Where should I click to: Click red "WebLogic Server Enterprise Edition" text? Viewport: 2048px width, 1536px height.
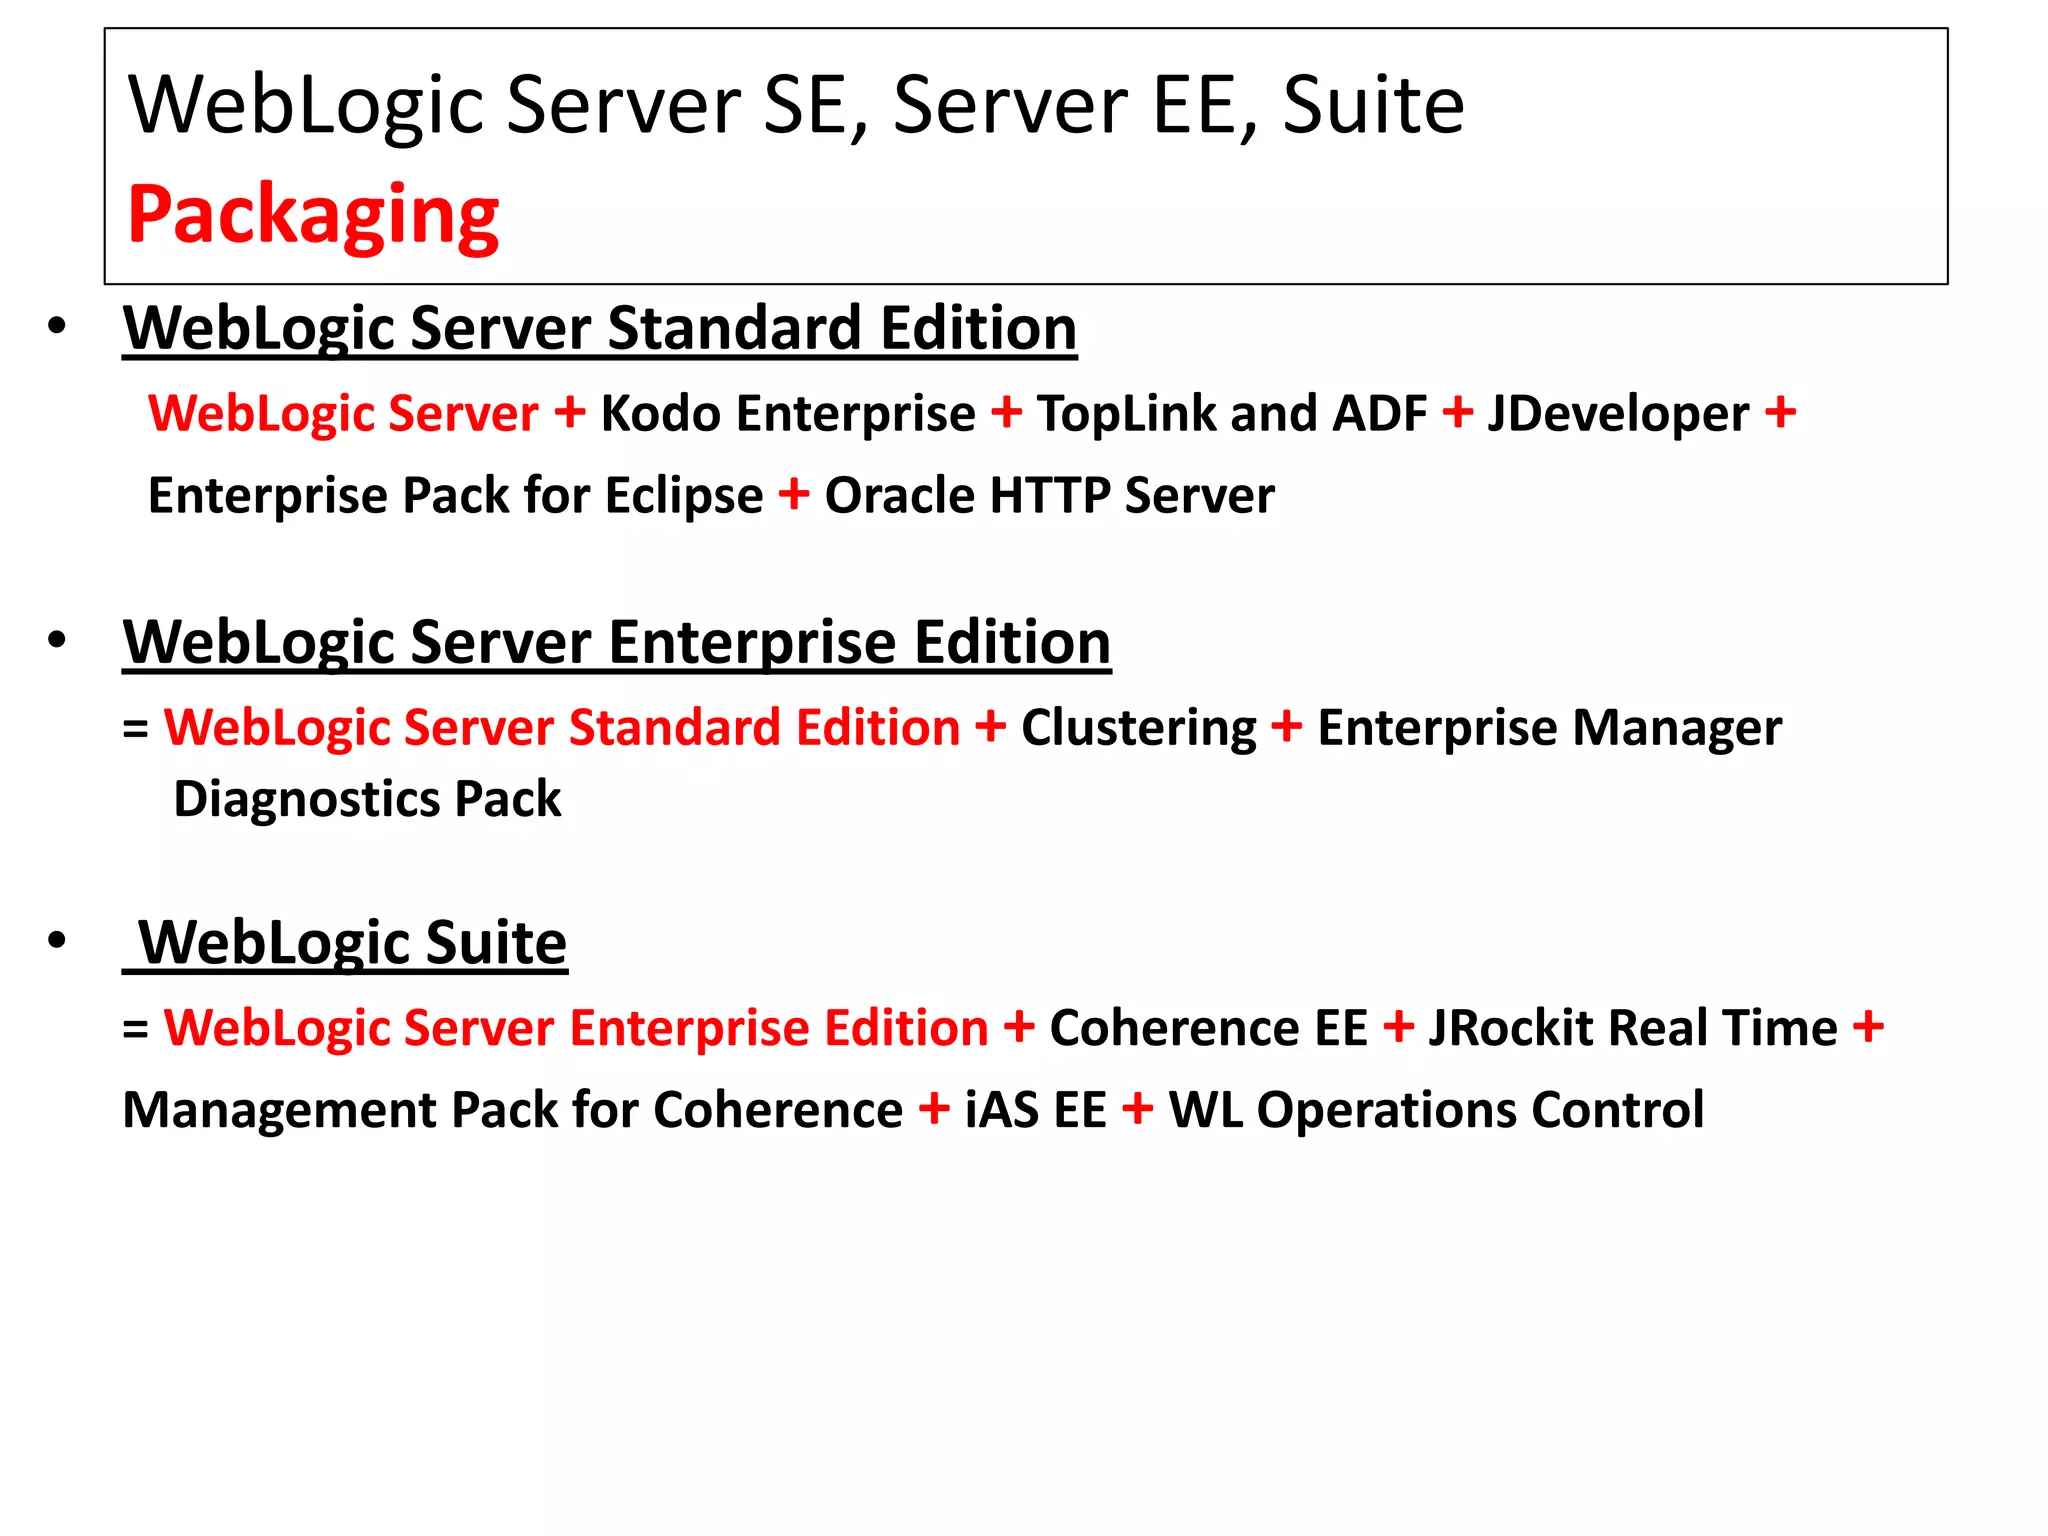(576, 1028)
